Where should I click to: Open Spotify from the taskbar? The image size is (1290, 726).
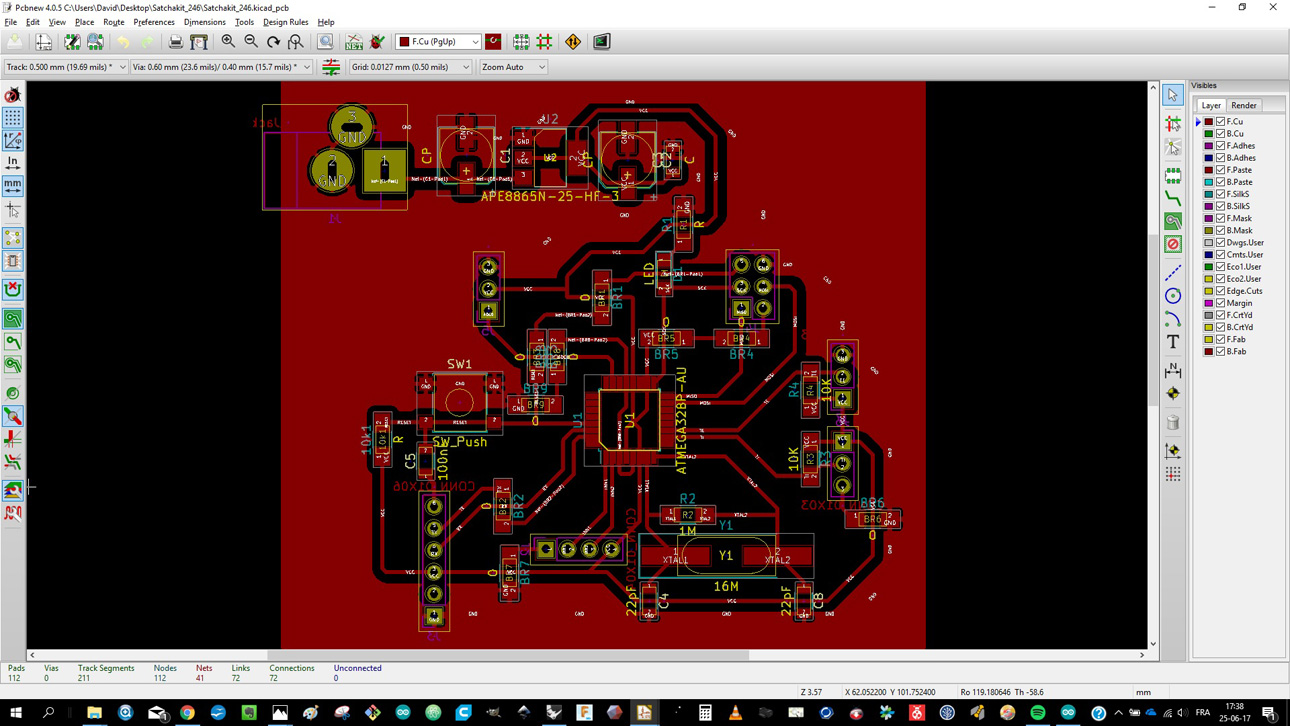(1038, 713)
